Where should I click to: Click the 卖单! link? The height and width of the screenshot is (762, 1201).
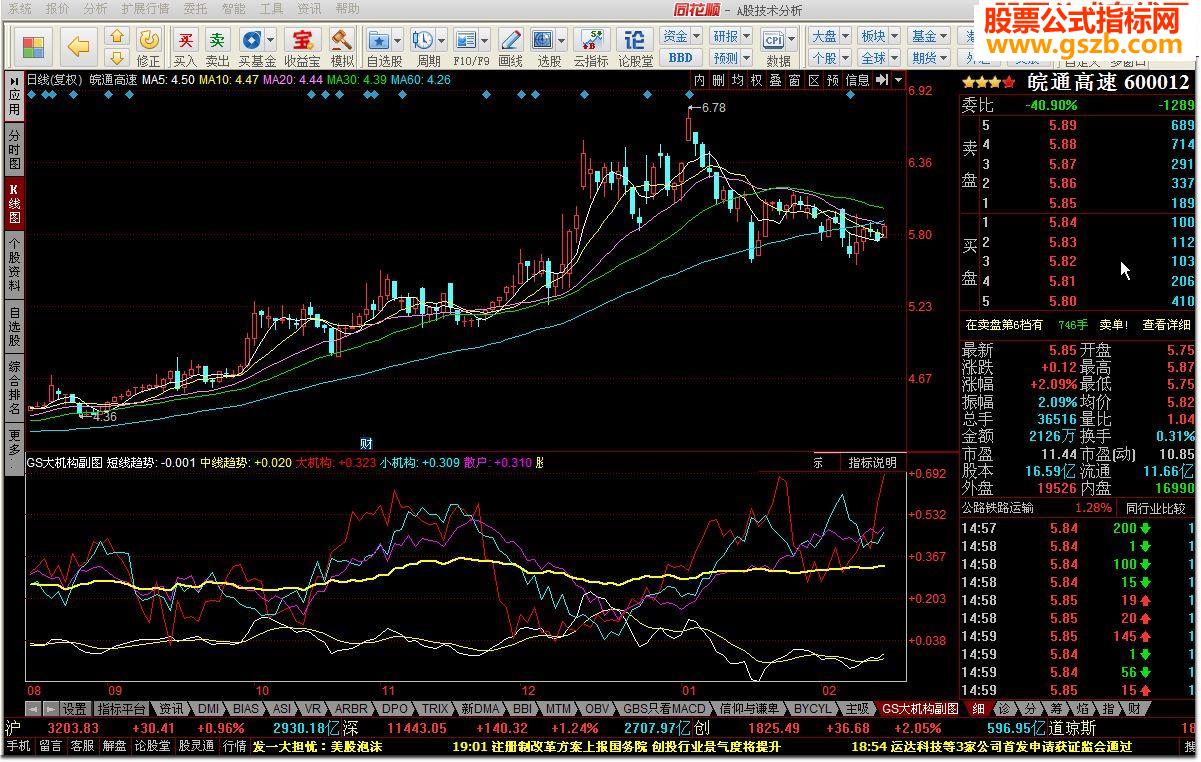(x=1114, y=325)
